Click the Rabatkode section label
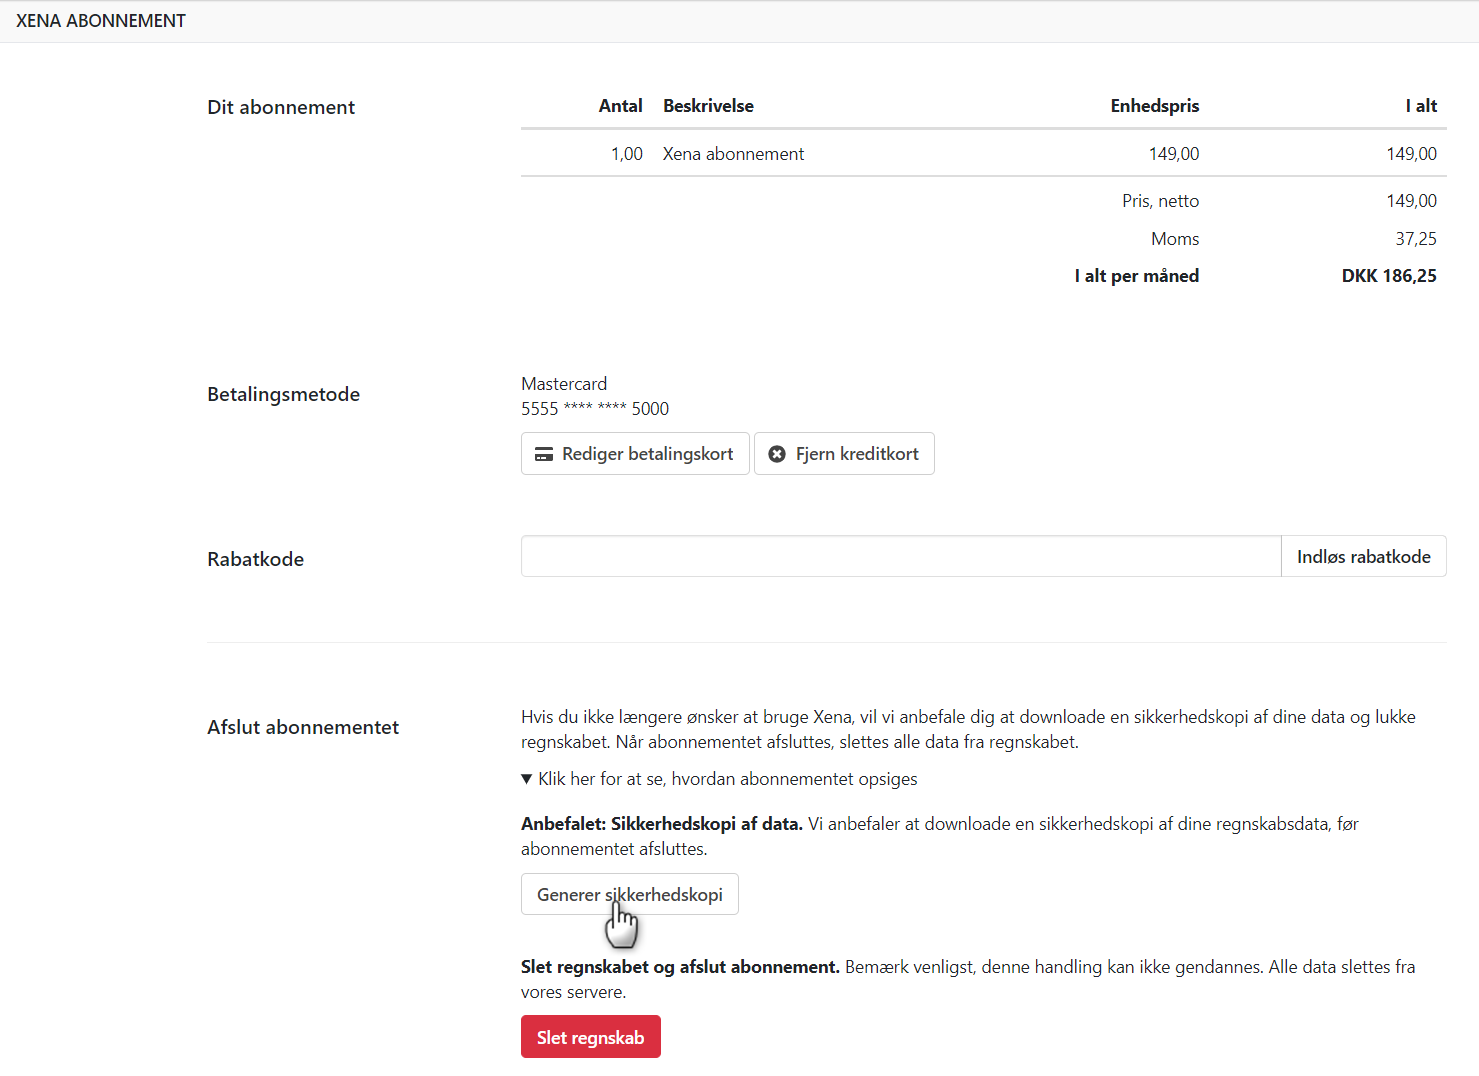The height and width of the screenshot is (1076, 1479). point(255,559)
